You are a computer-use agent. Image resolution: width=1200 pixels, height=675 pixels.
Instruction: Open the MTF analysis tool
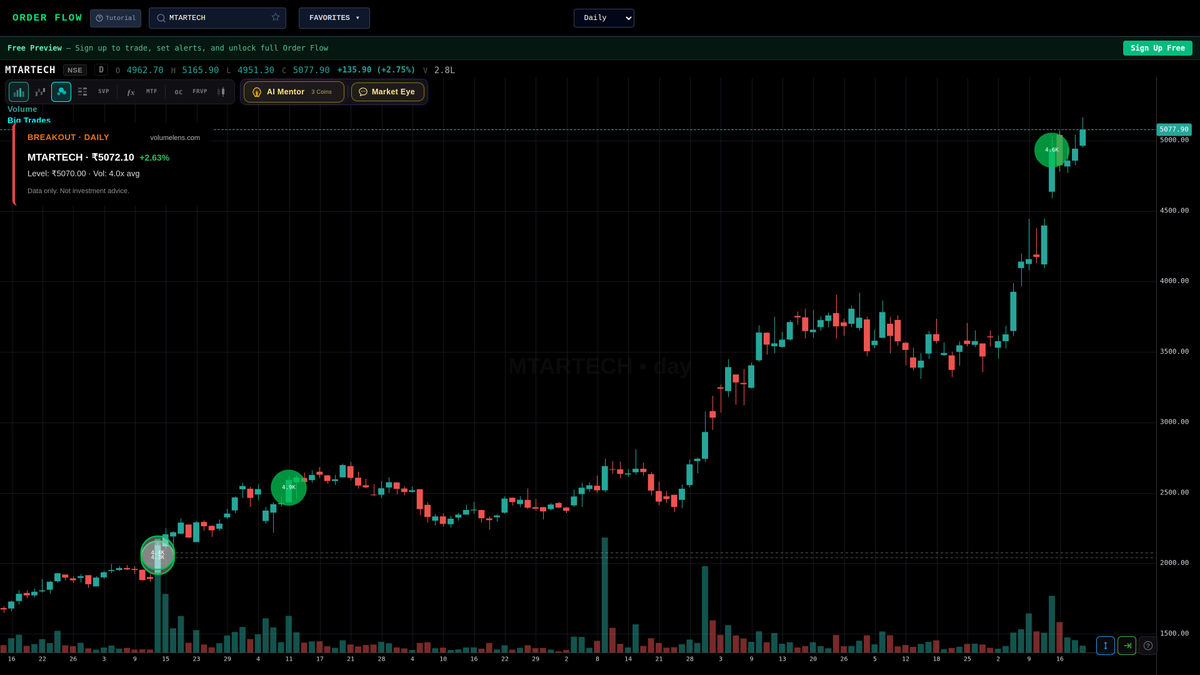(x=151, y=91)
